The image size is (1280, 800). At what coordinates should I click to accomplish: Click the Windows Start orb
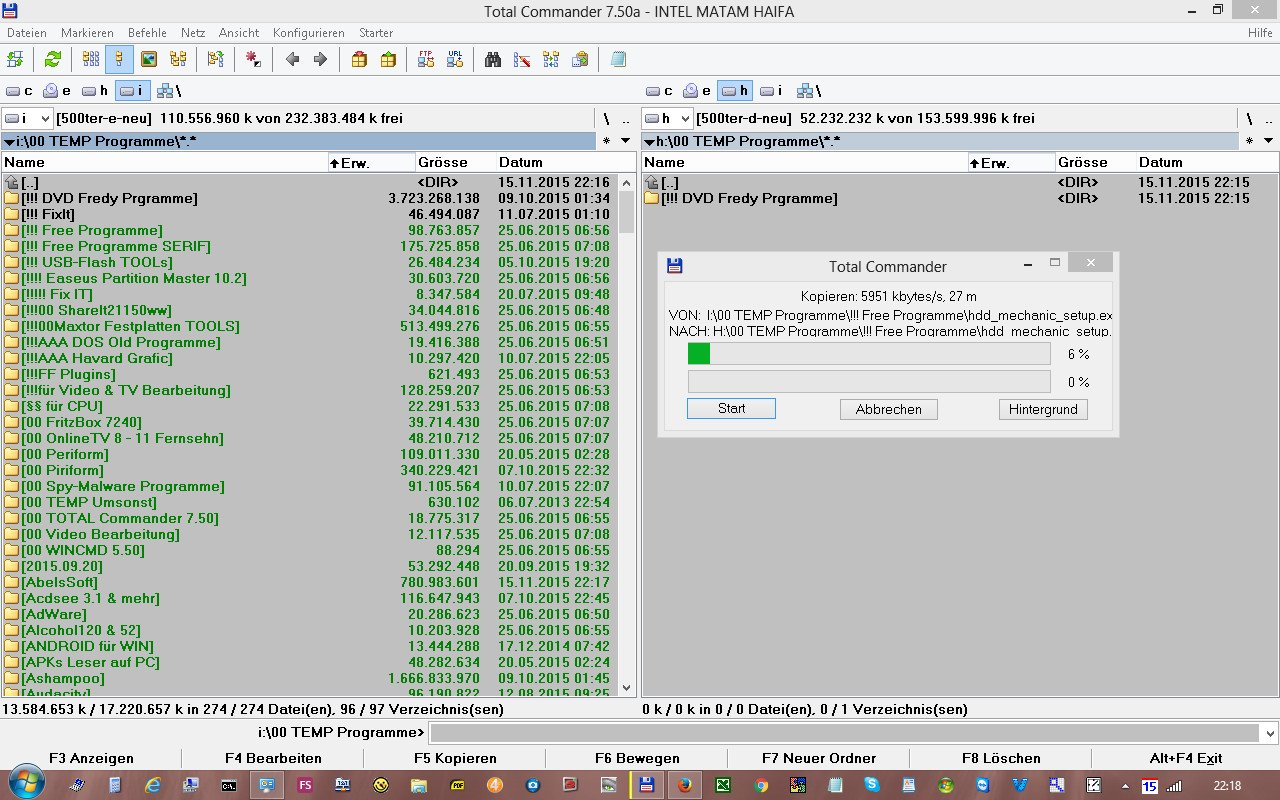point(27,783)
